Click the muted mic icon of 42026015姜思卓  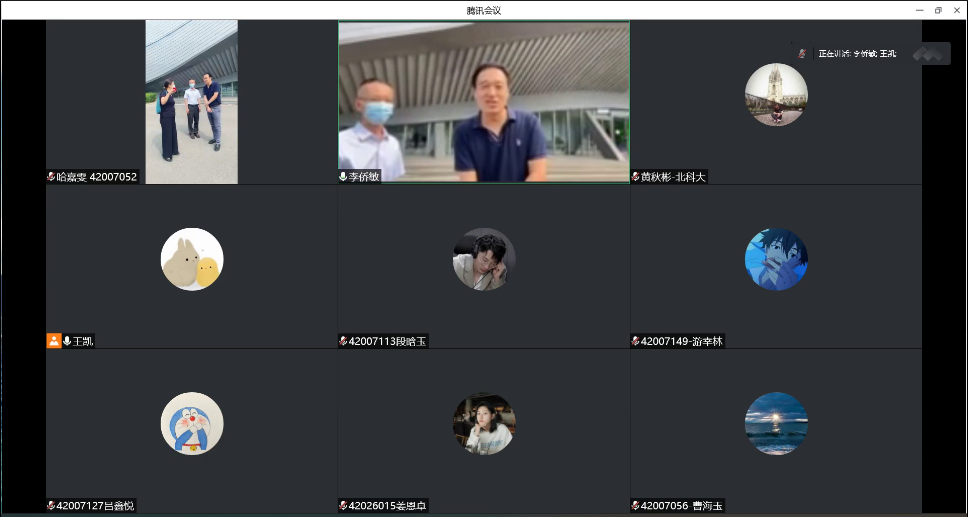[343, 506]
